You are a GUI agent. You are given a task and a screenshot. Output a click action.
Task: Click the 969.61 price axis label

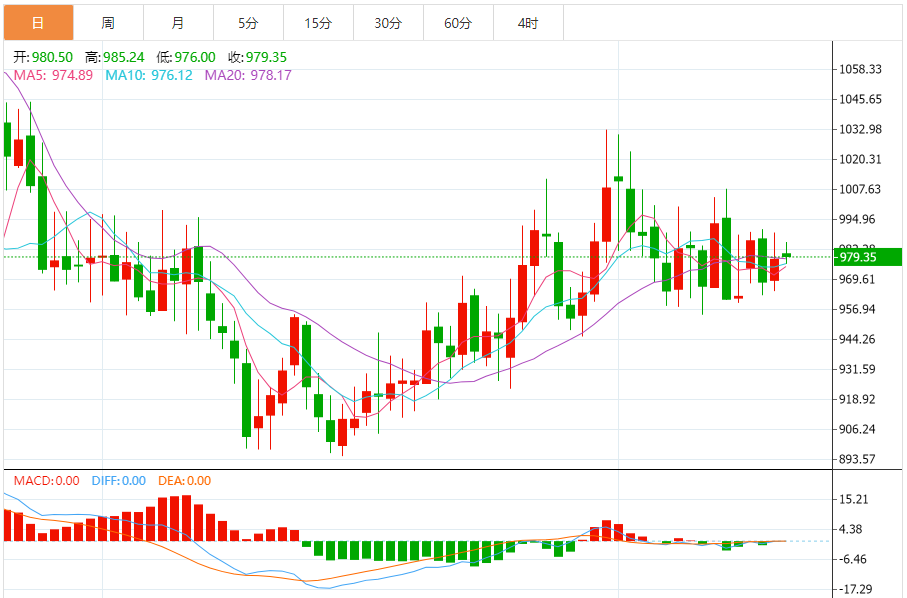[857, 279]
